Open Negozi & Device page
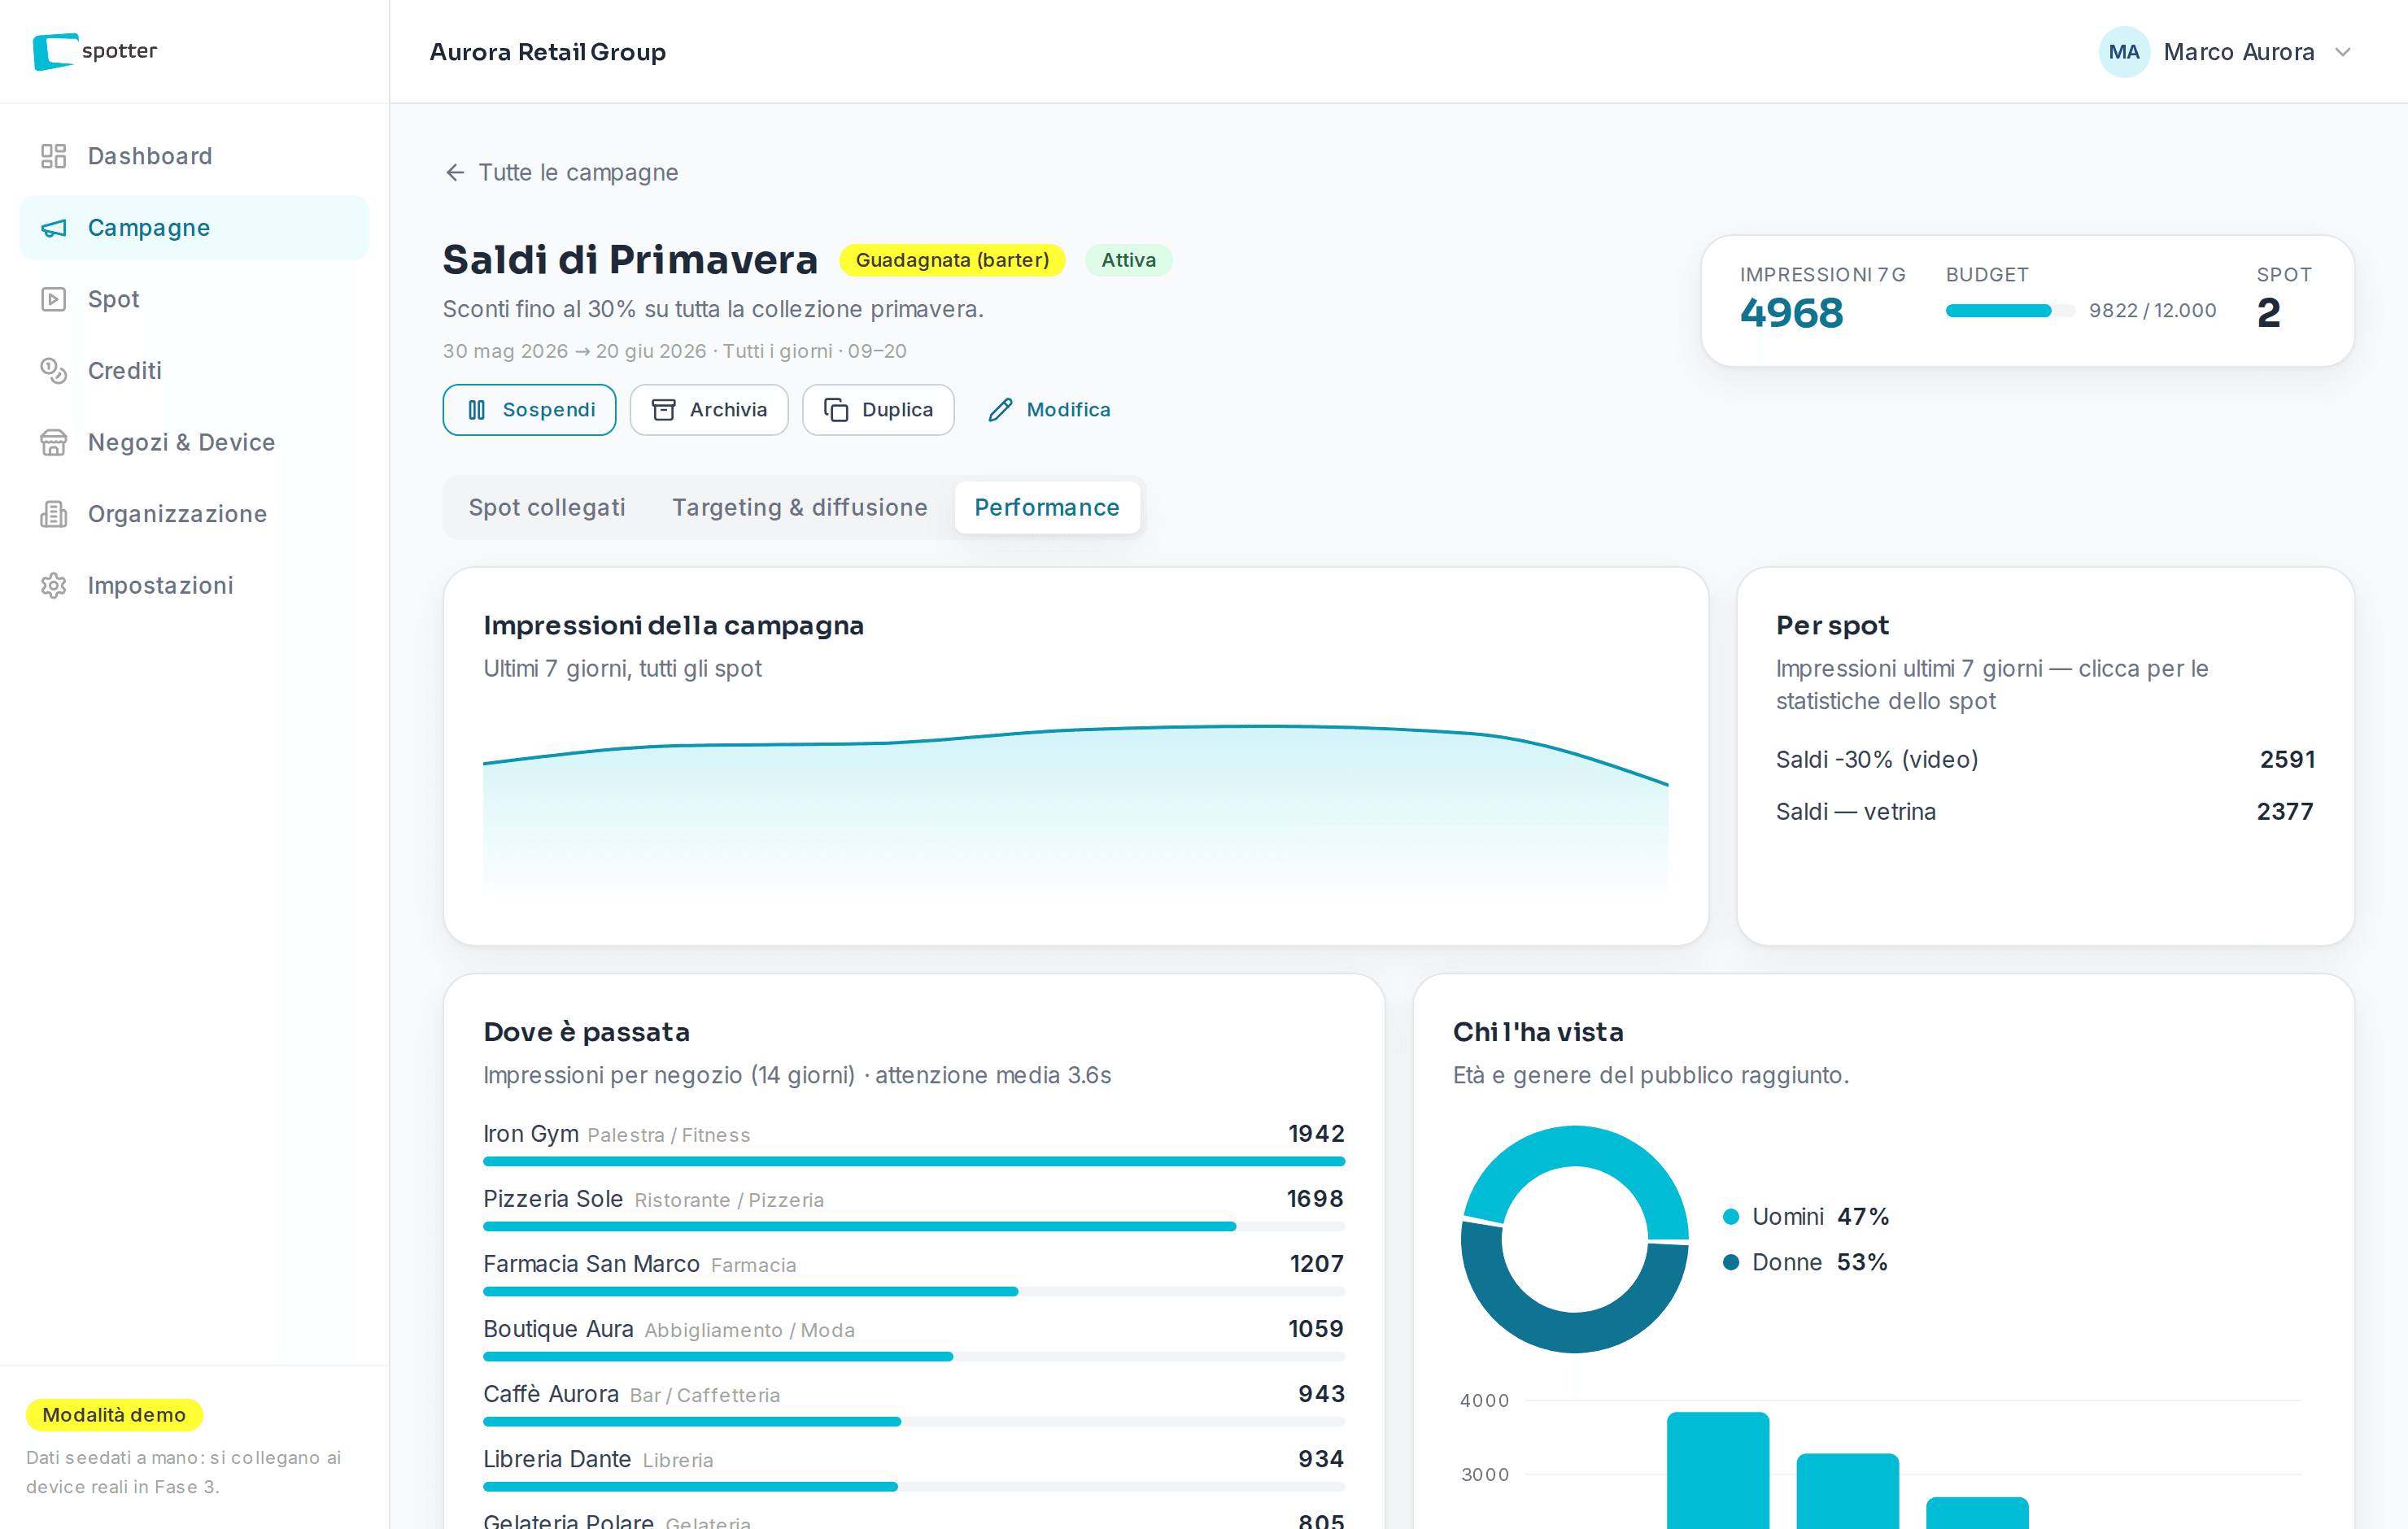This screenshot has height=1529, width=2408. click(194, 442)
